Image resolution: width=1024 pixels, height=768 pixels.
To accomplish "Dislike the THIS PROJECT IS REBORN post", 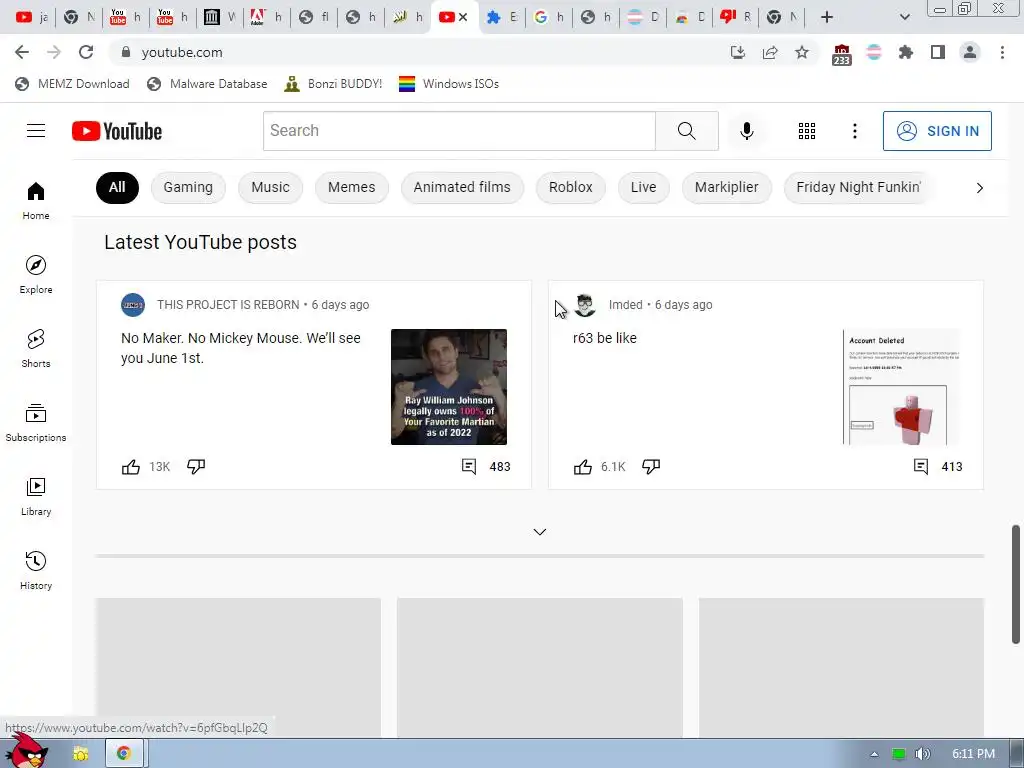I will [x=196, y=466].
